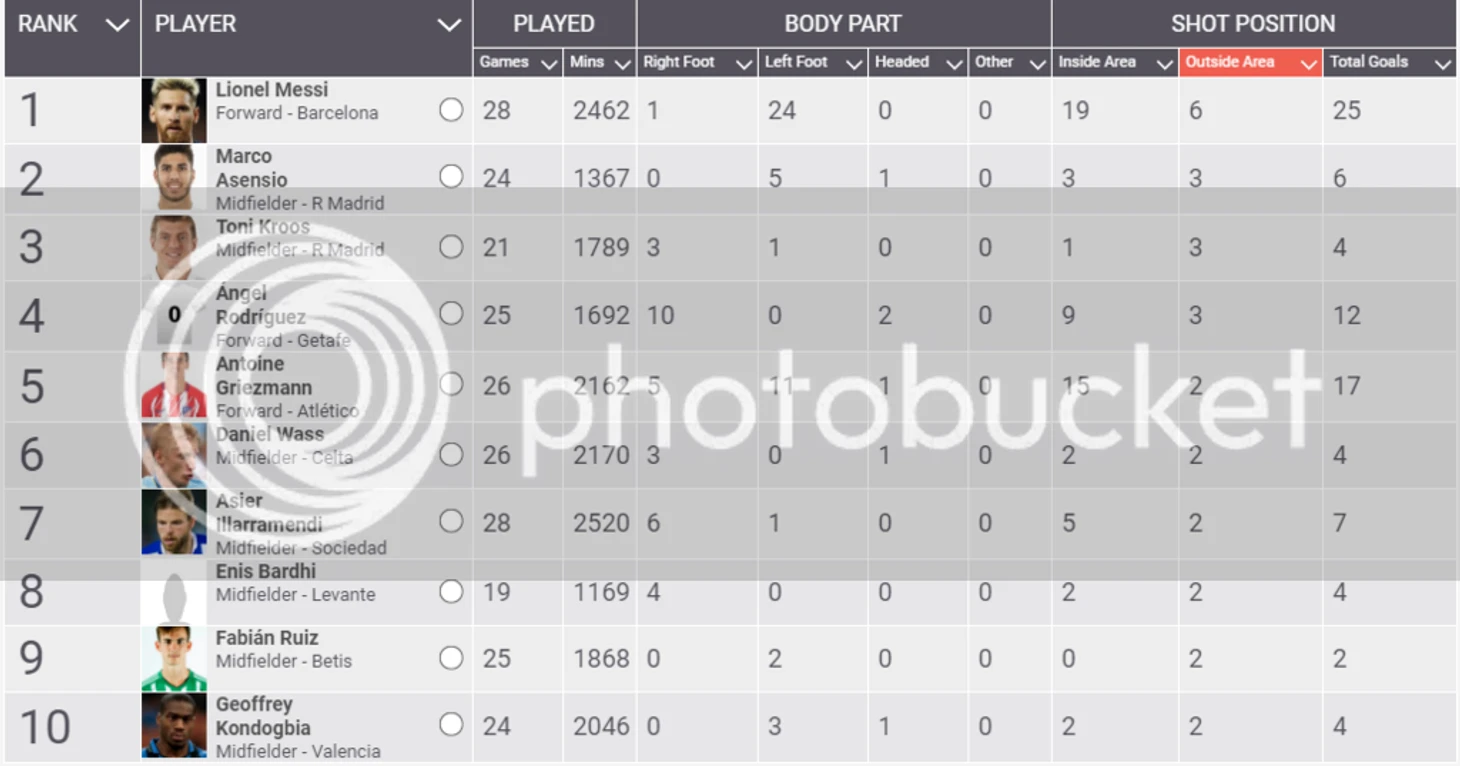
Task: Sort by the Games column arrow
Action: click(548, 64)
